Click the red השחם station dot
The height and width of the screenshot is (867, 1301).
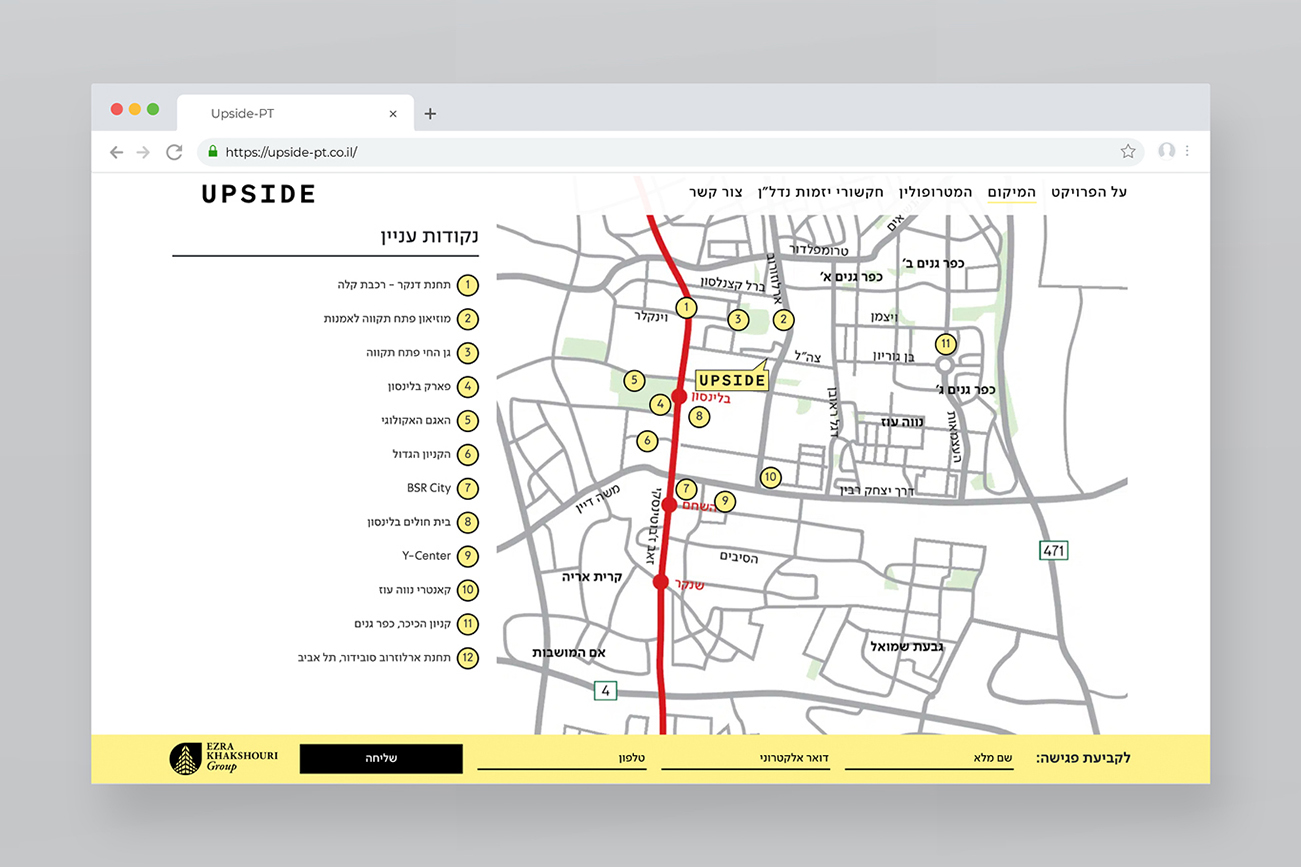(x=669, y=506)
